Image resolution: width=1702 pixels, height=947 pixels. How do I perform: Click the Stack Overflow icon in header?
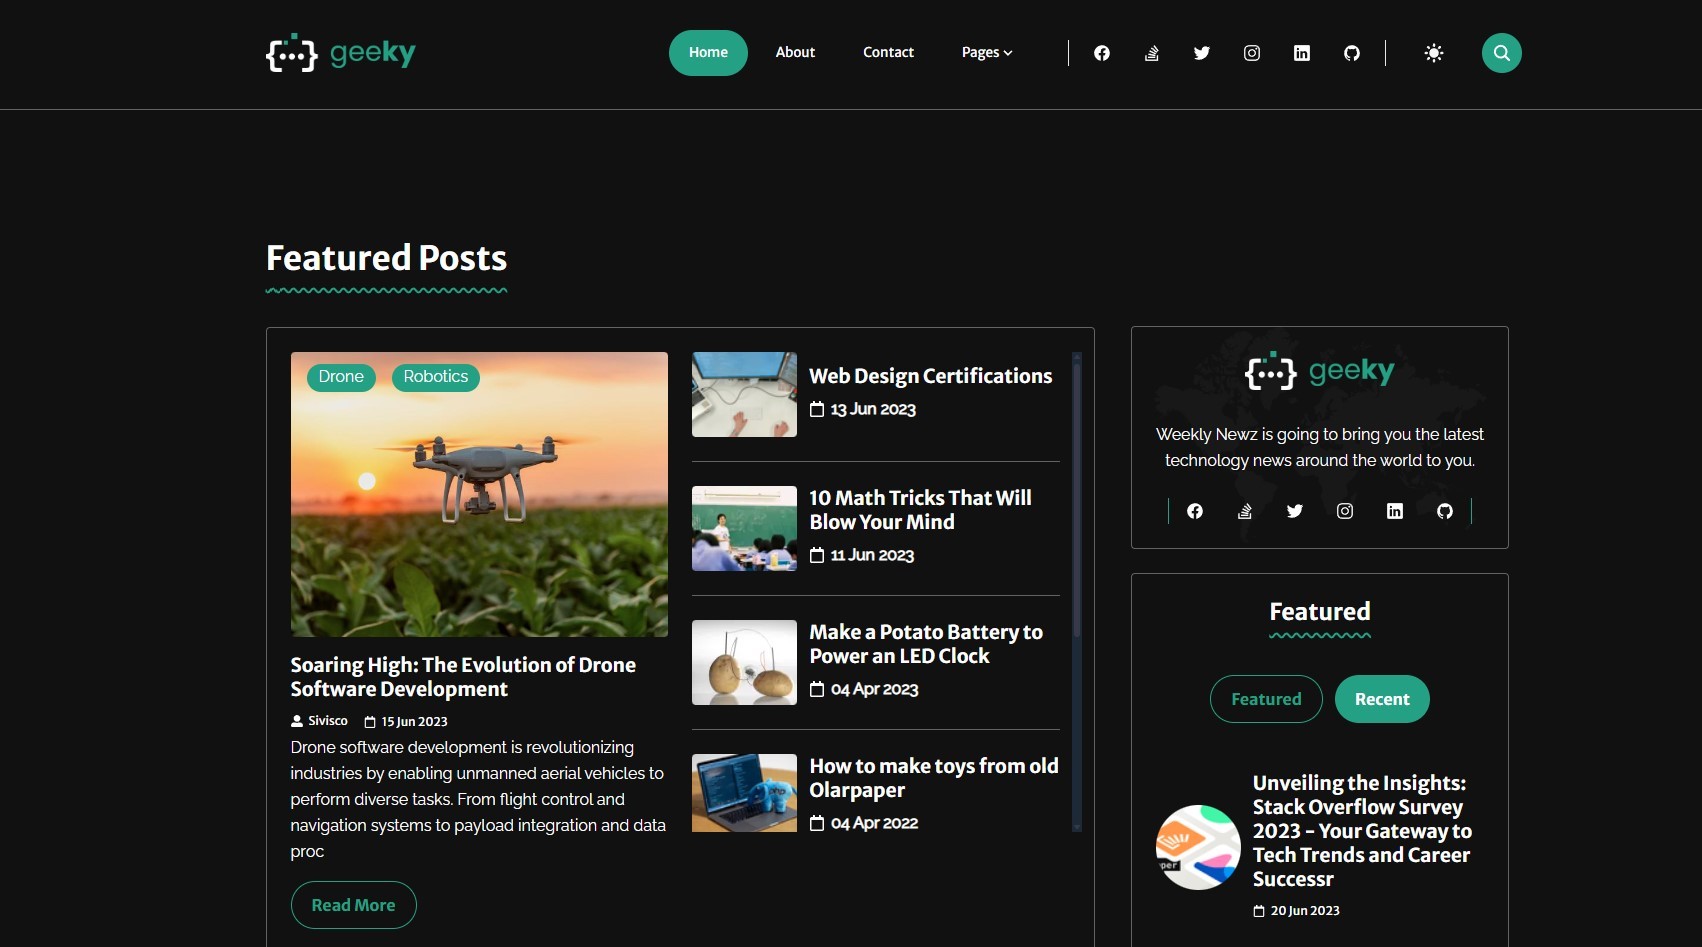1151,53
